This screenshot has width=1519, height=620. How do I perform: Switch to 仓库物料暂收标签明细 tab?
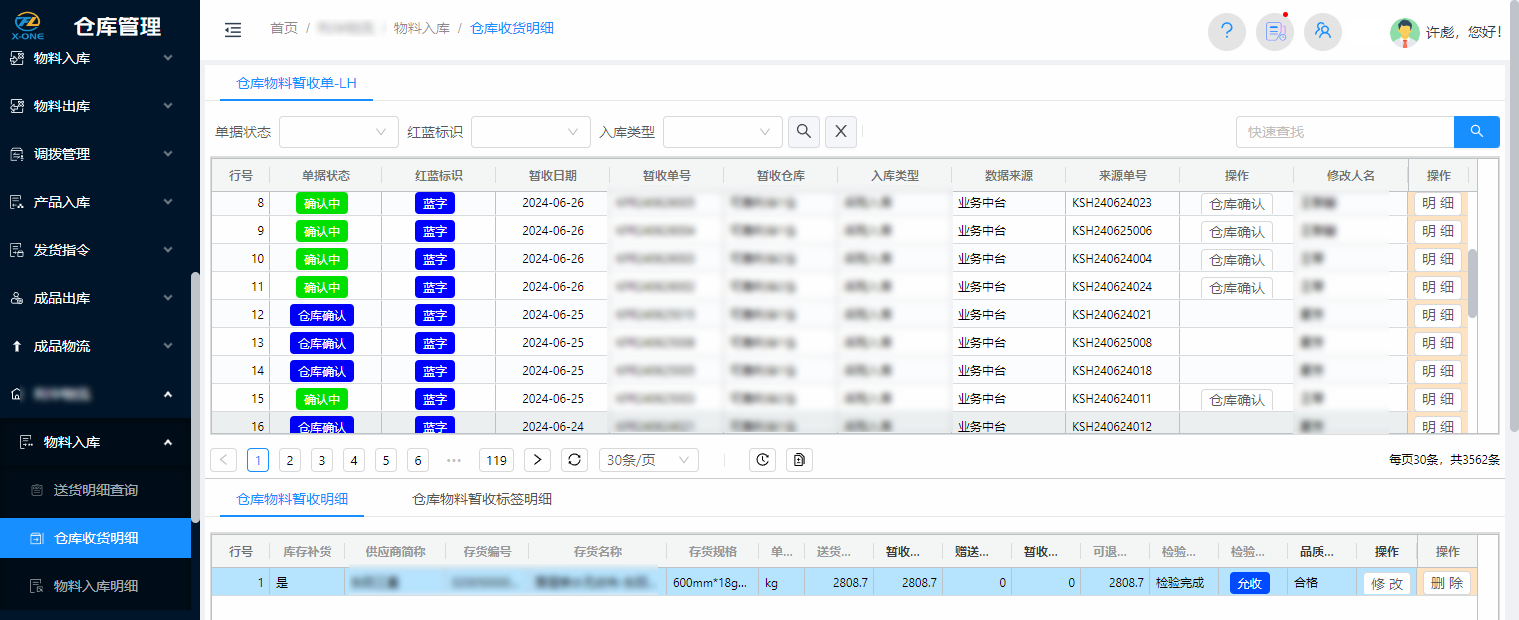pyautogui.click(x=481, y=499)
